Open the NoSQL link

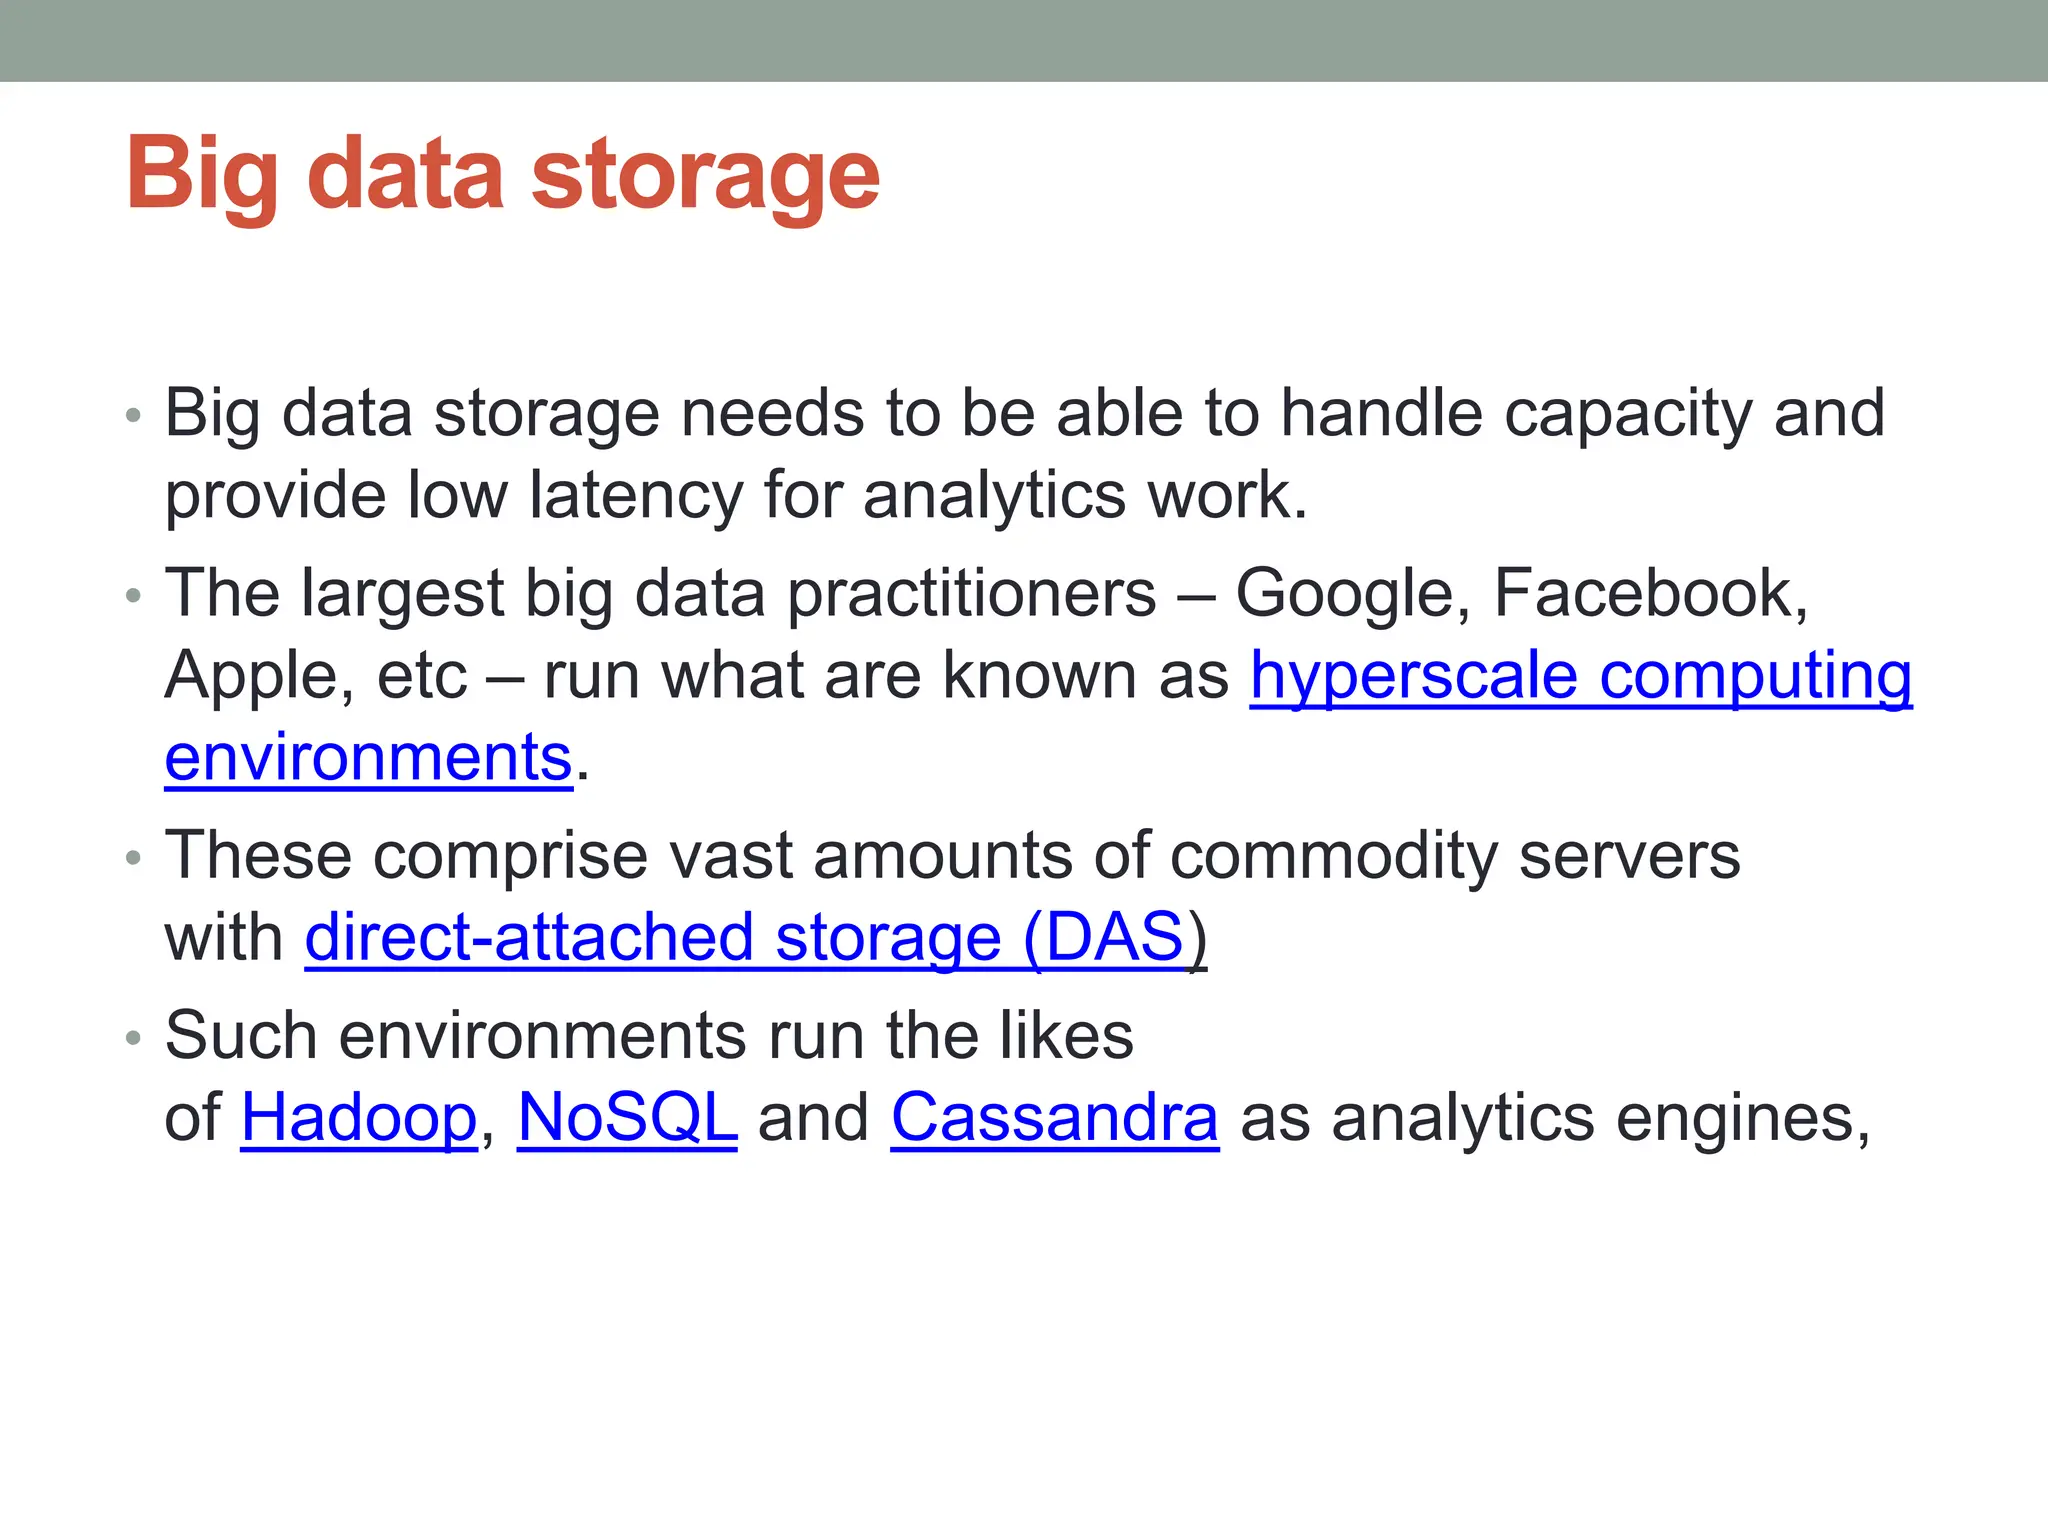point(627,1117)
